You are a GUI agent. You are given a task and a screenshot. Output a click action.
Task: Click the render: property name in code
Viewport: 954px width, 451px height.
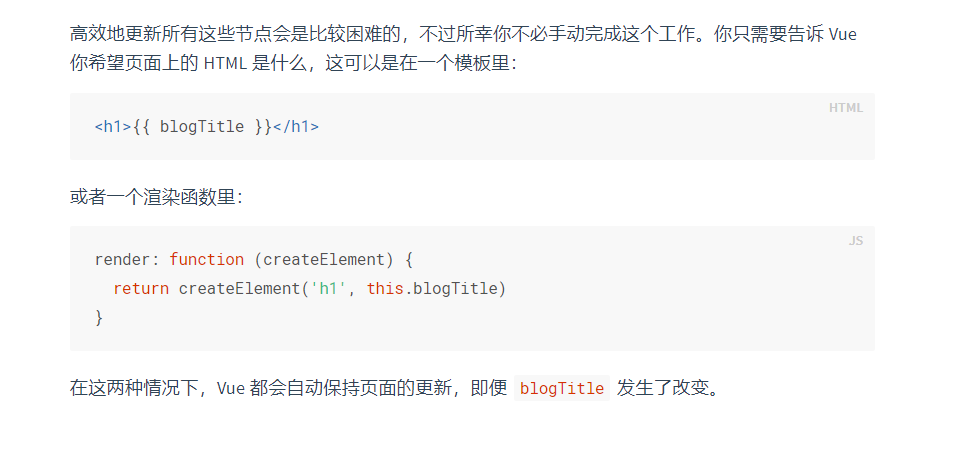(127, 260)
